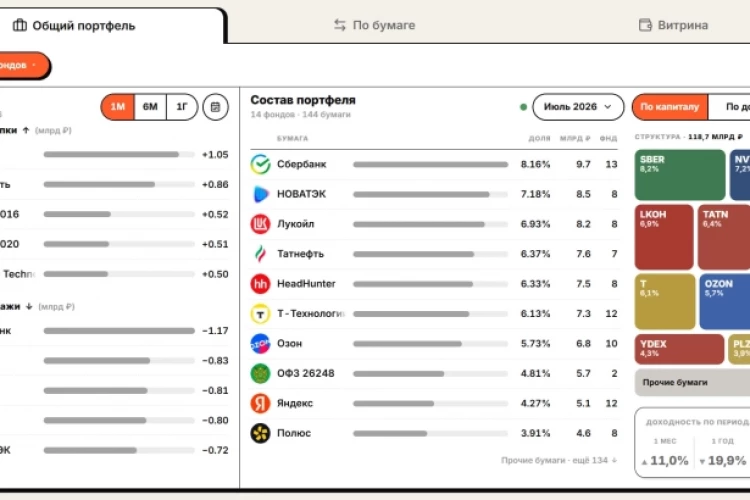The width and height of the screenshot is (750, 500).
Task: Click the HeadHunter logo icon
Action: [260, 284]
